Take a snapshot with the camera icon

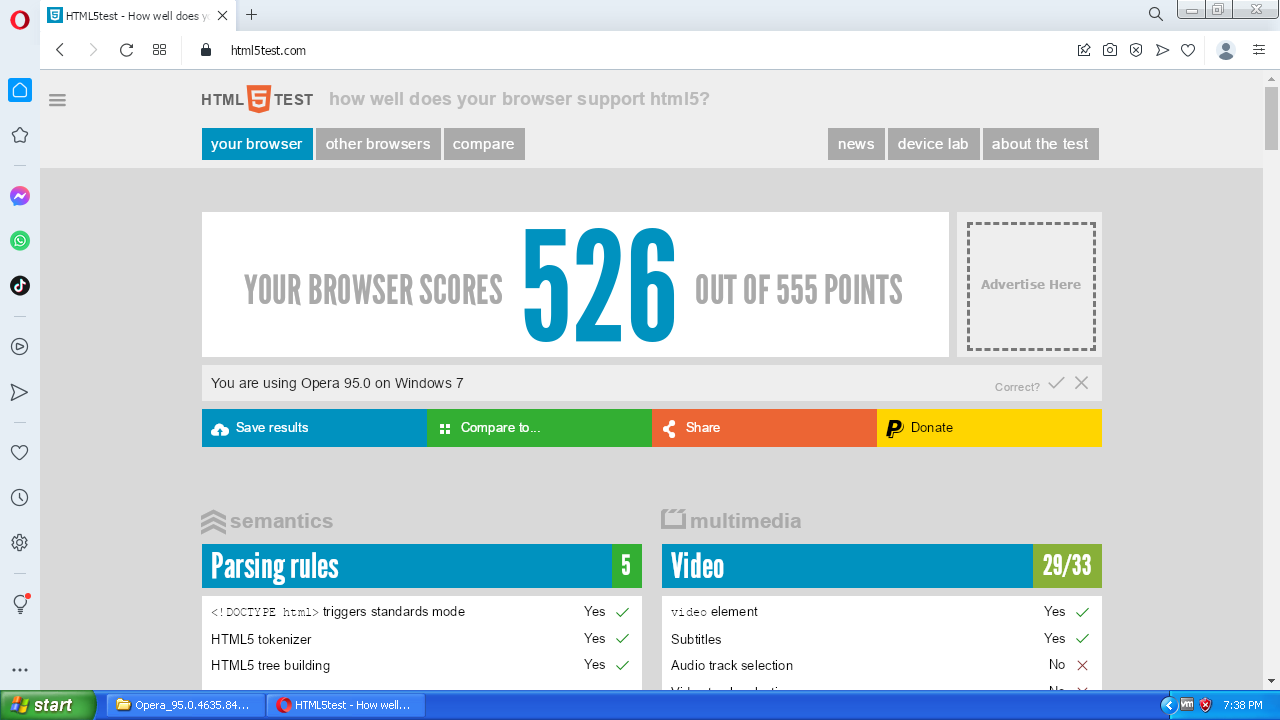point(1110,50)
